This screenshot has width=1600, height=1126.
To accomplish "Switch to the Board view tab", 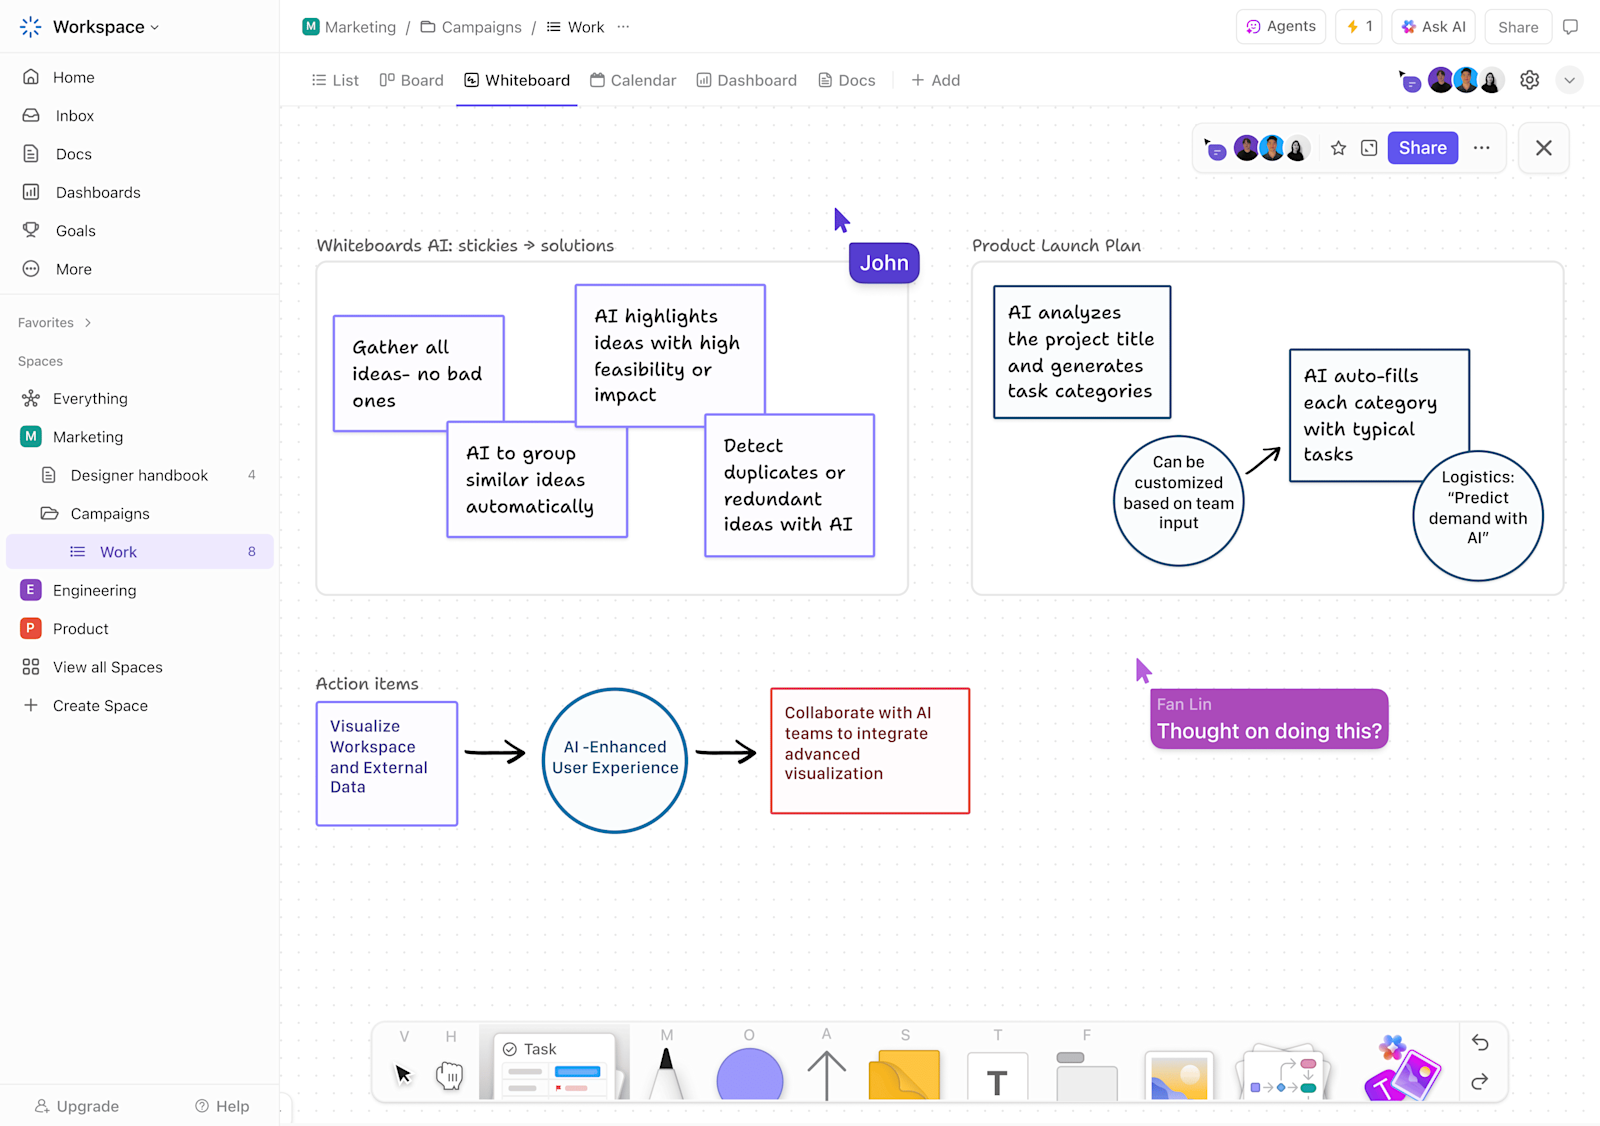I will [x=411, y=80].
